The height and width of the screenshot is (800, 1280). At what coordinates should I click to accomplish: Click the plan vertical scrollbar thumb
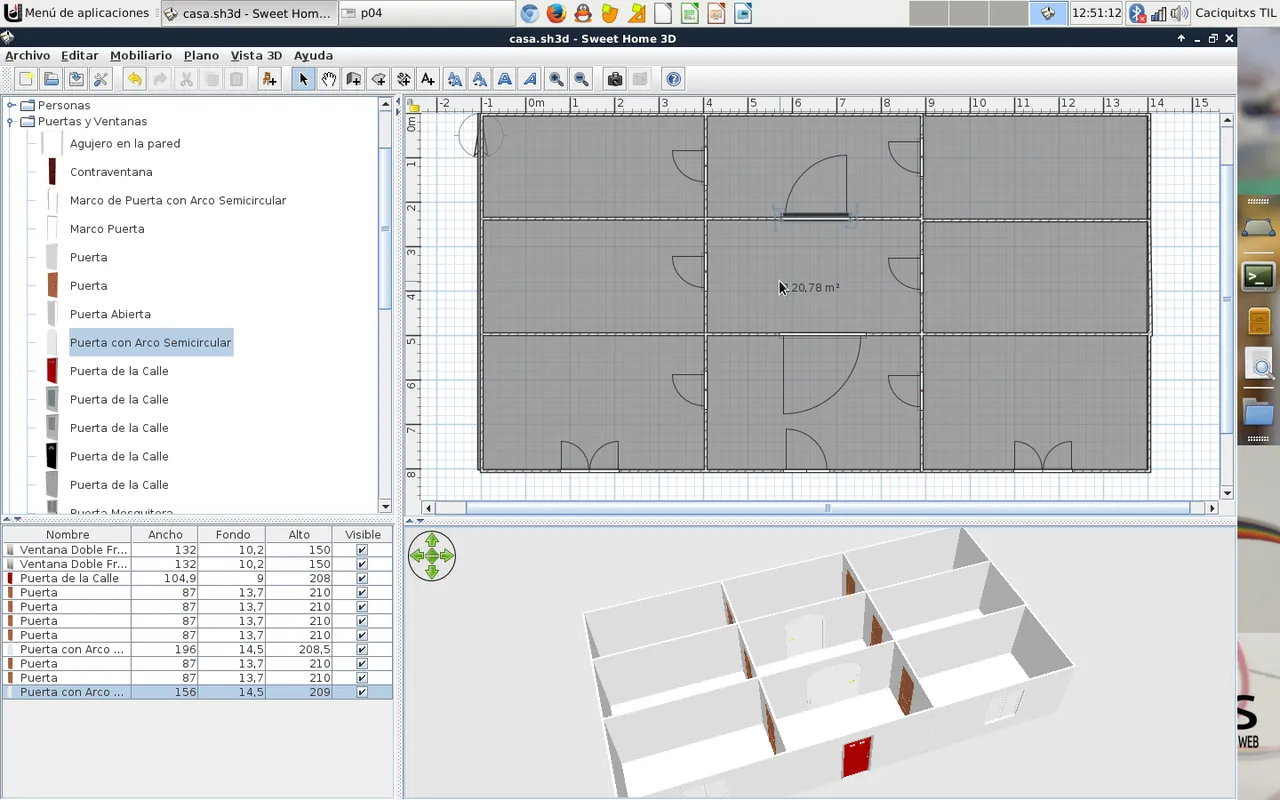coord(1228,299)
